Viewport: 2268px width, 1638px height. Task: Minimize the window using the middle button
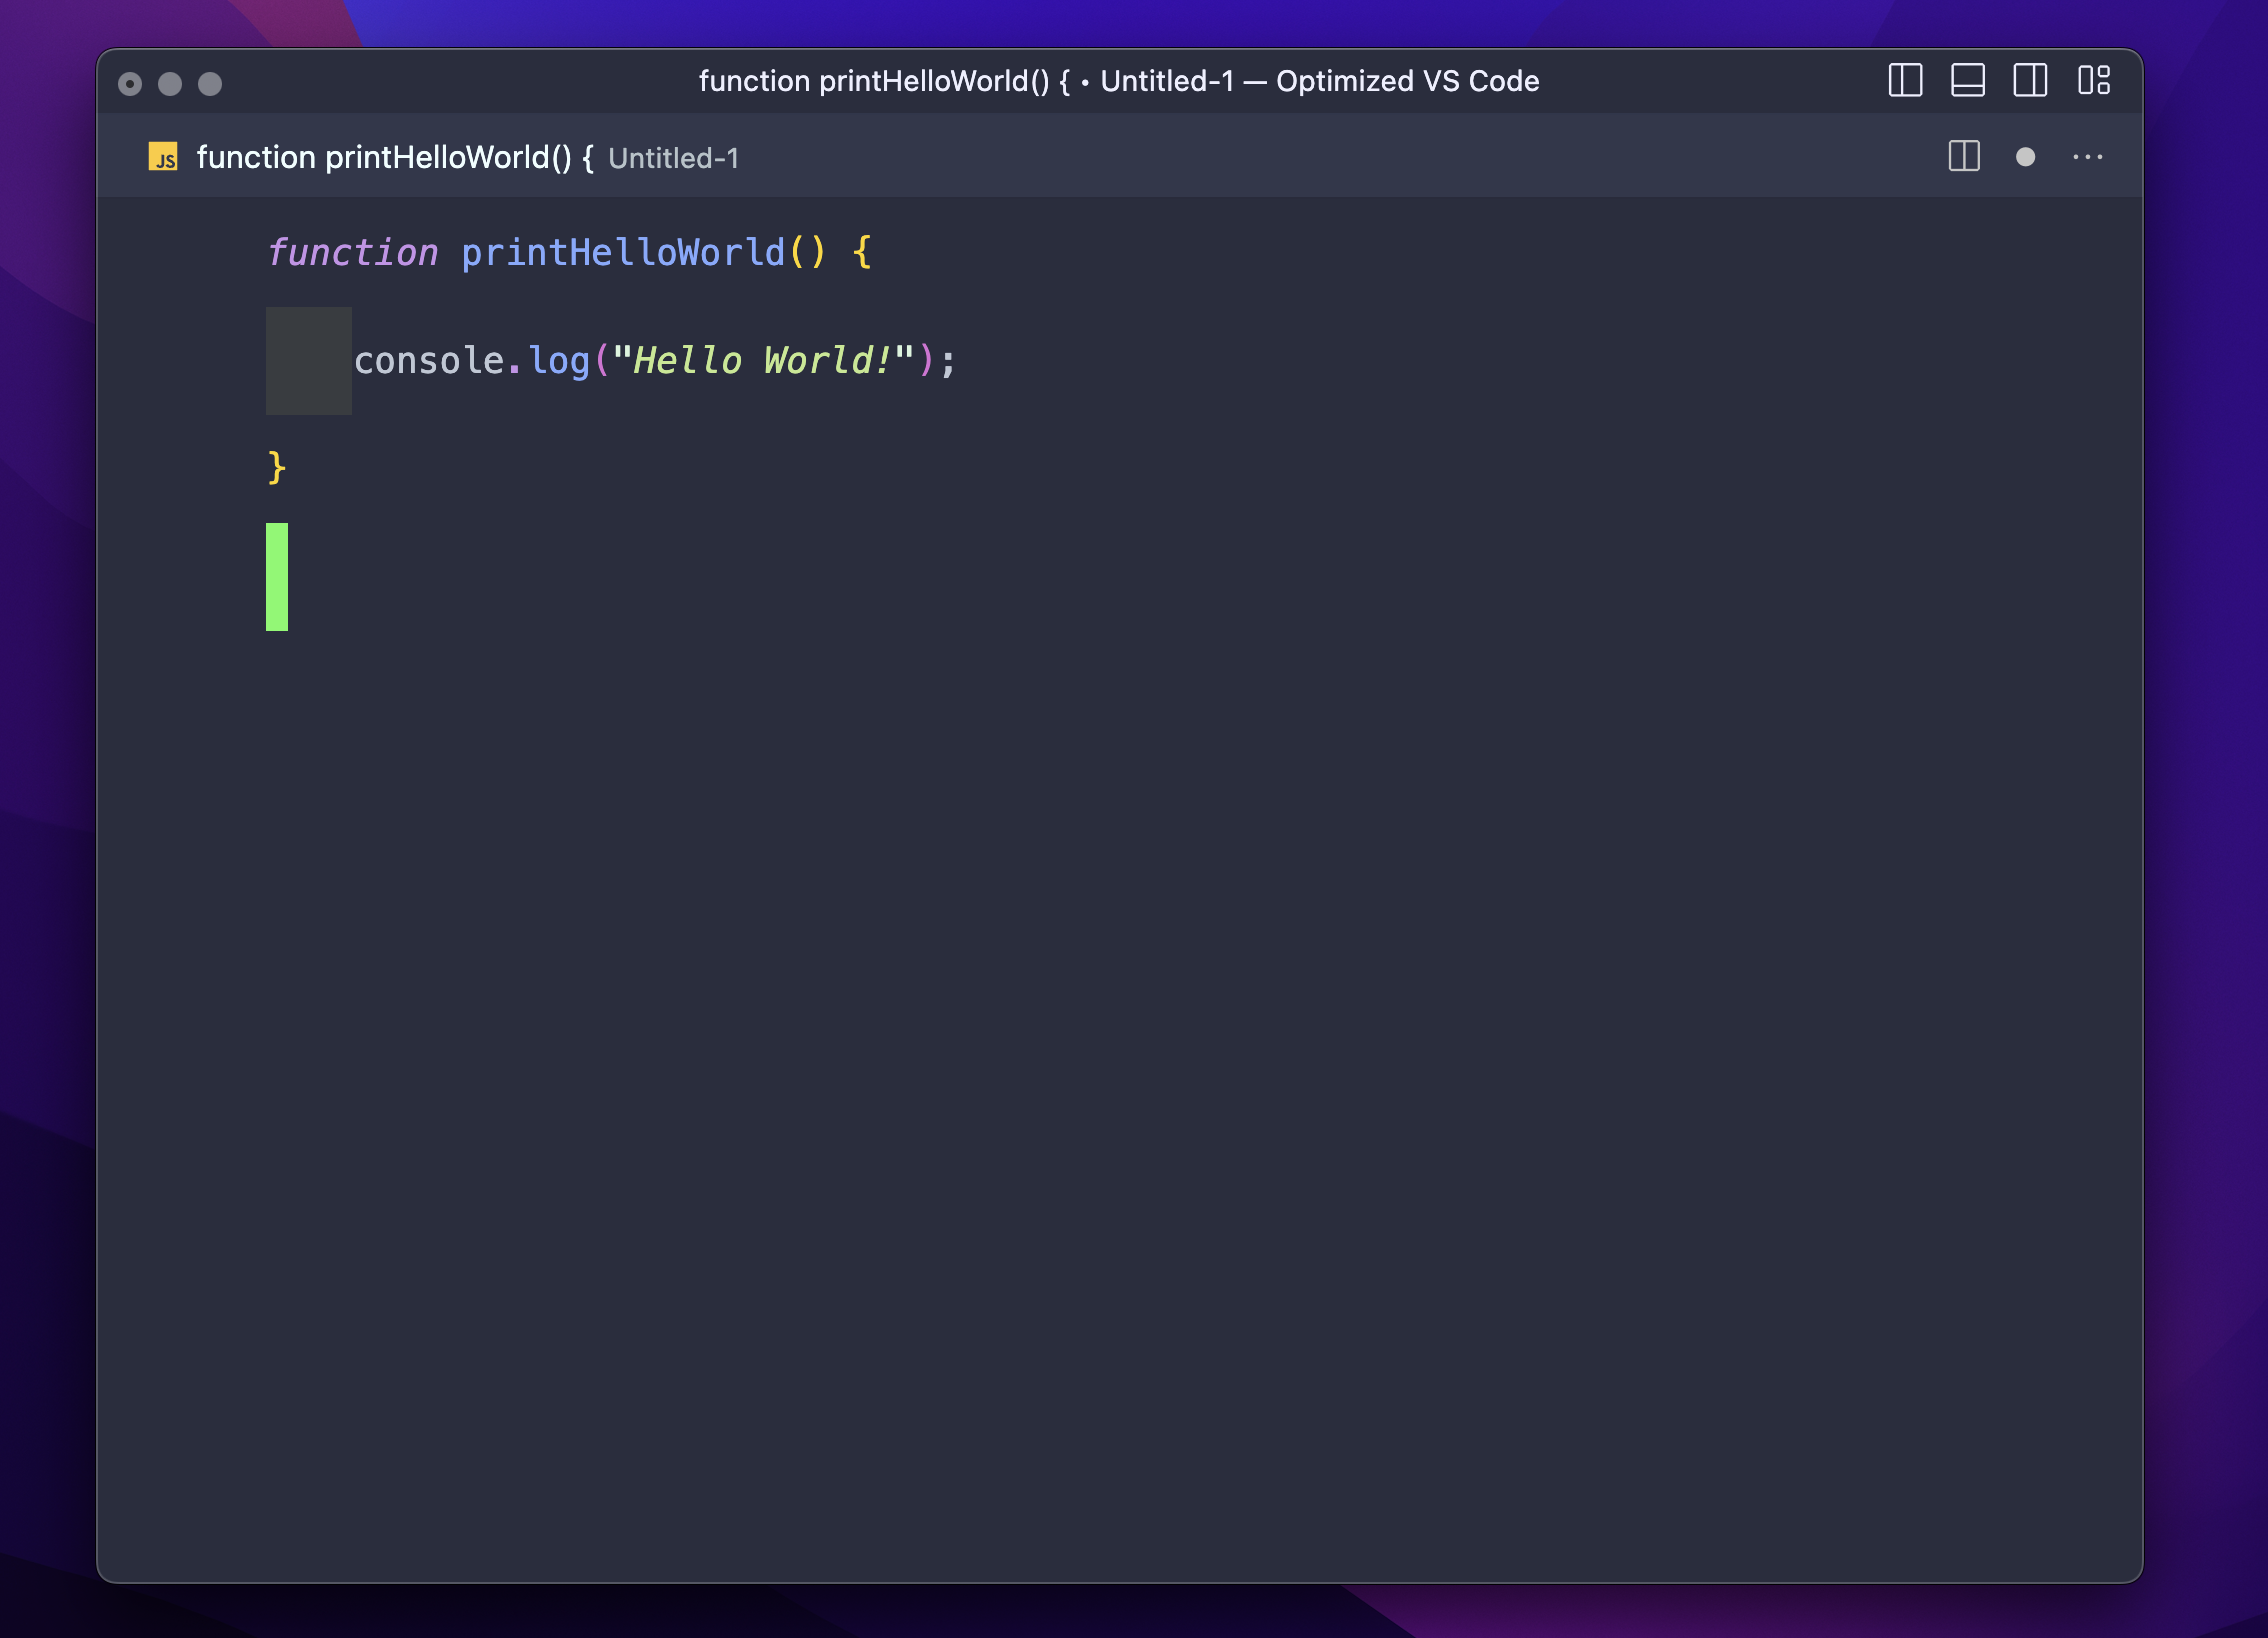click(170, 84)
